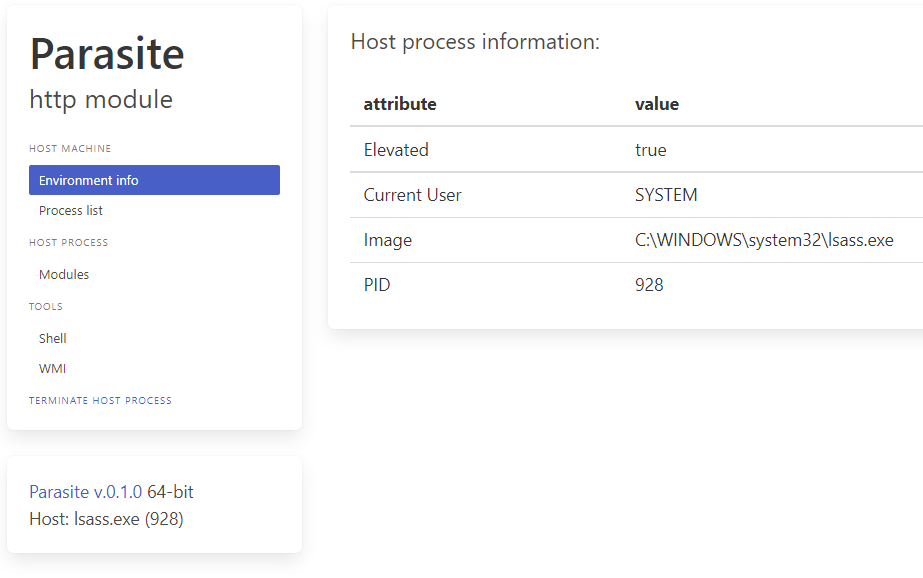
Task: Click the 'http module' subtitle
Action: click(x=101, y=100)
